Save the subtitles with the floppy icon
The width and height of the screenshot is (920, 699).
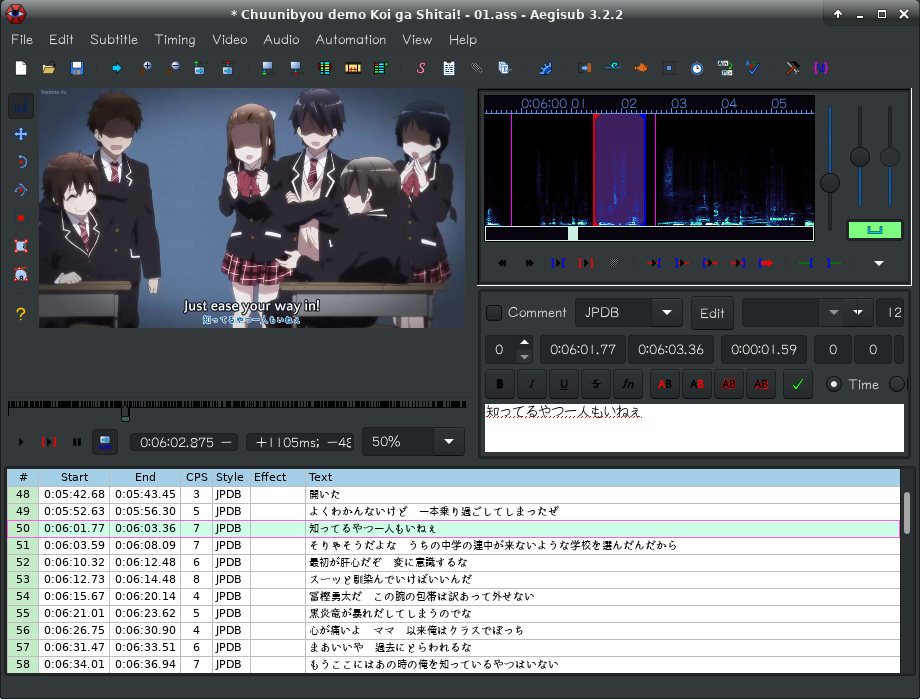tap(77, 68)
